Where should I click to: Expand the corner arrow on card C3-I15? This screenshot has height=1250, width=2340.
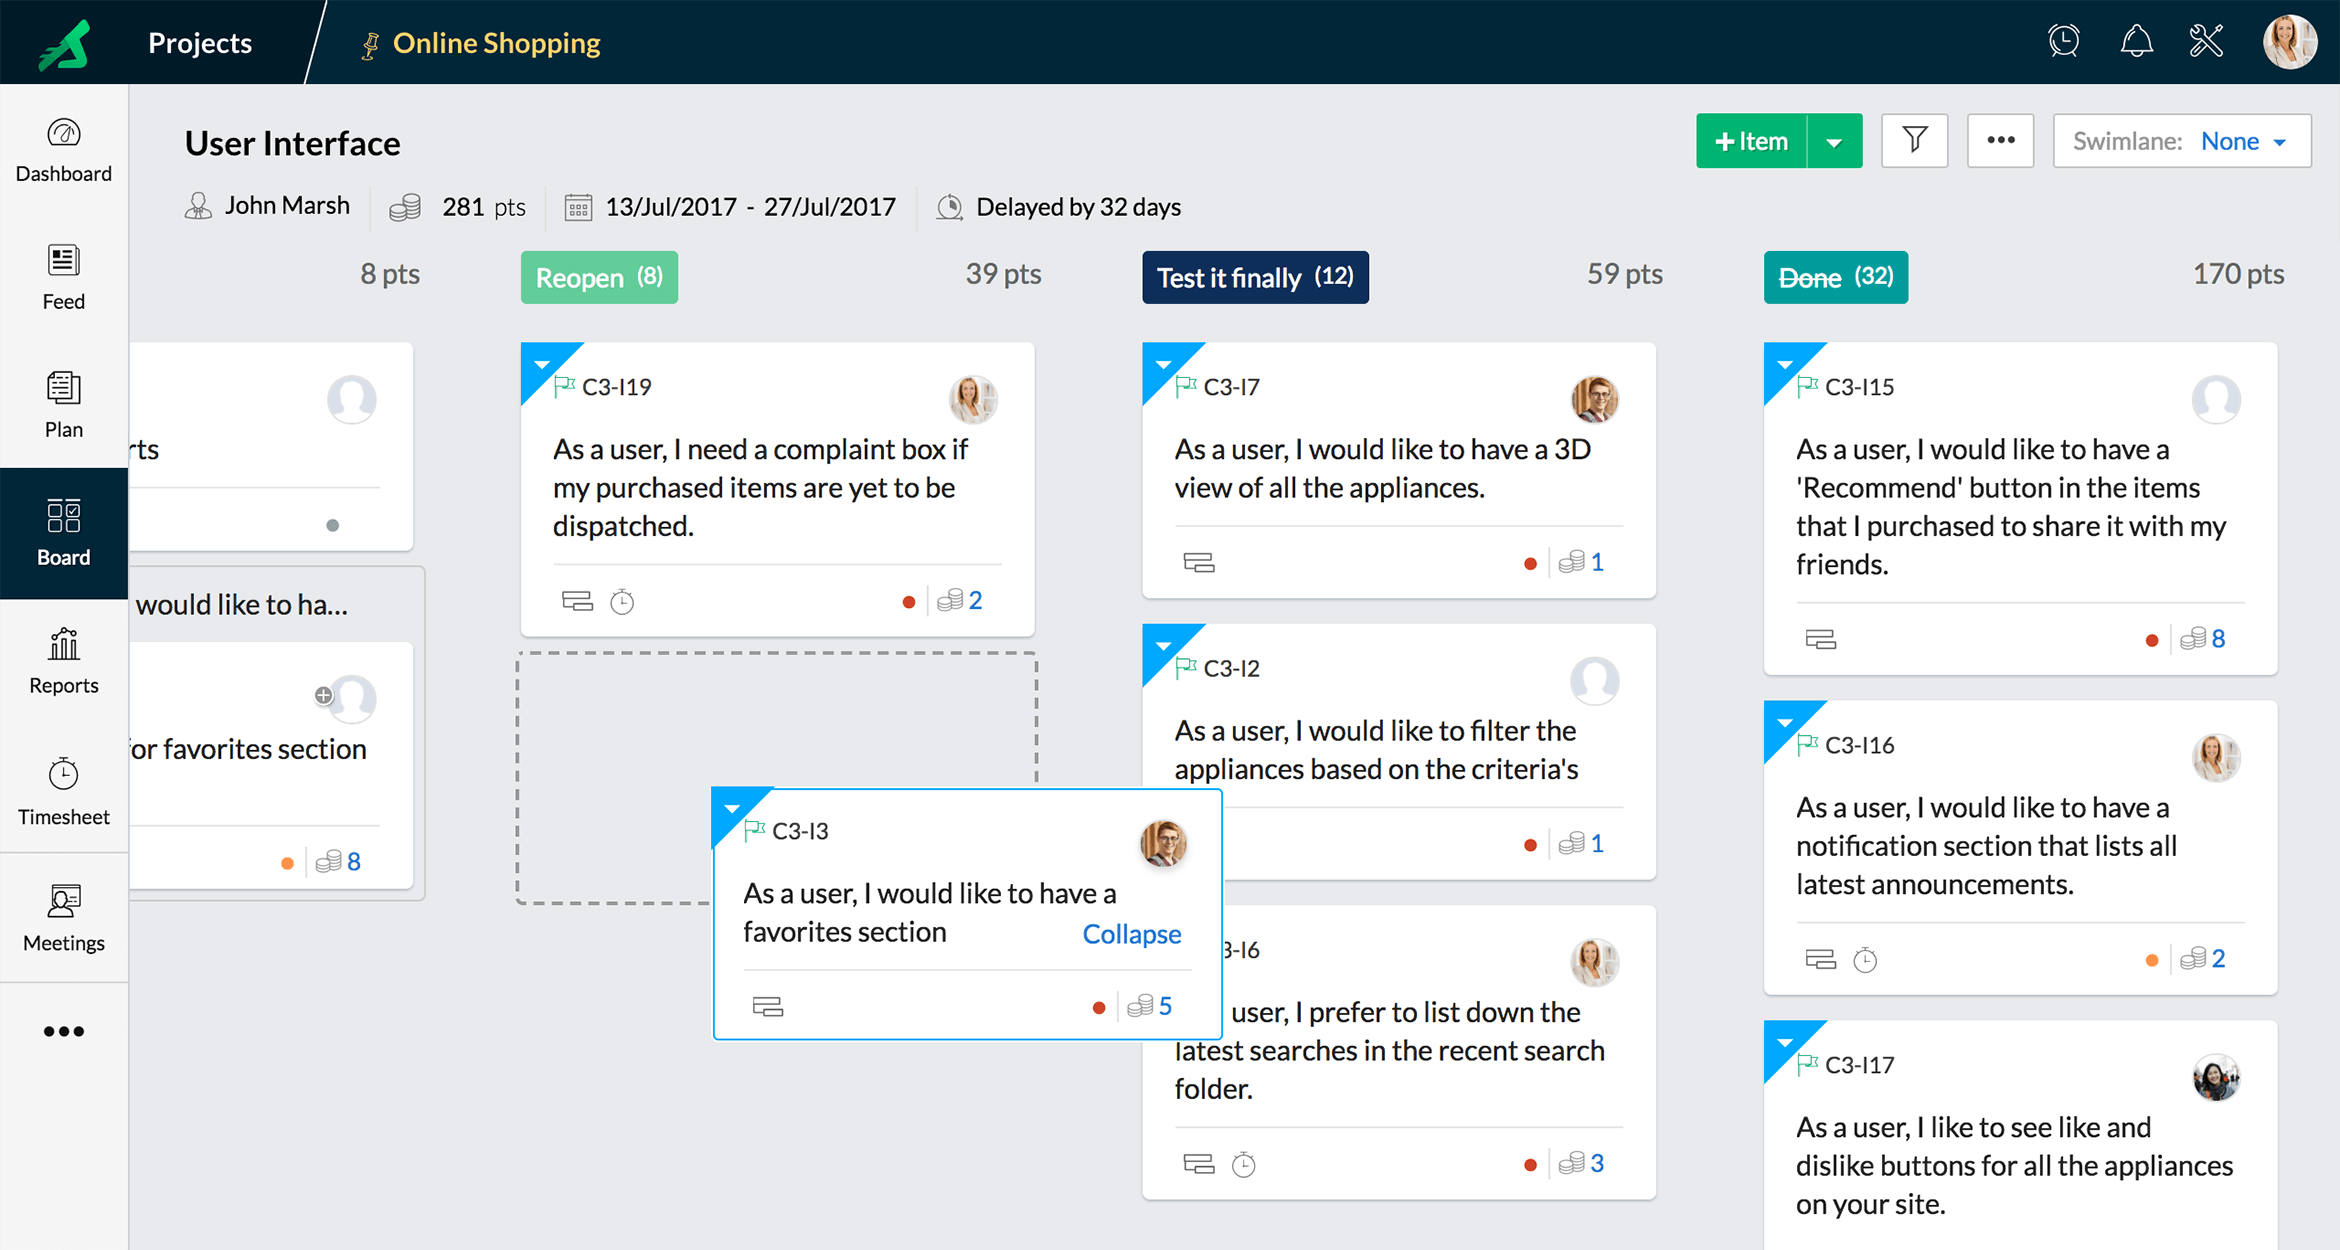click(x=1785, y=364)
